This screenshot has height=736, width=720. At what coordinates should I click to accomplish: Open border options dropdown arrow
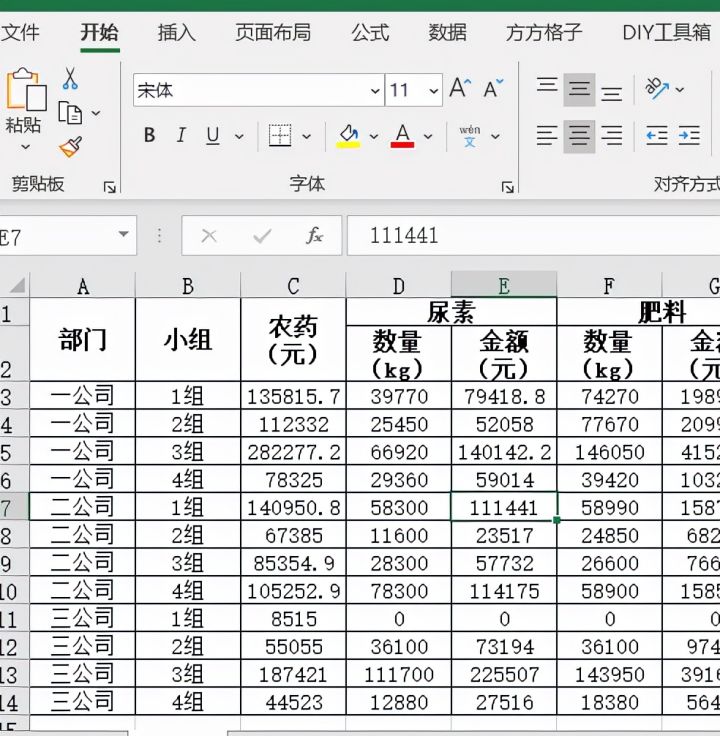pos(306,137)
